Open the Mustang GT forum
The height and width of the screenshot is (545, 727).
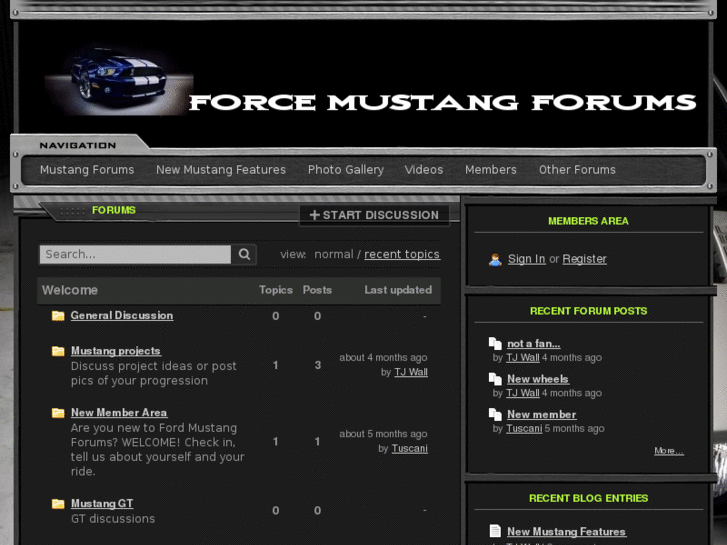point(102,503)
